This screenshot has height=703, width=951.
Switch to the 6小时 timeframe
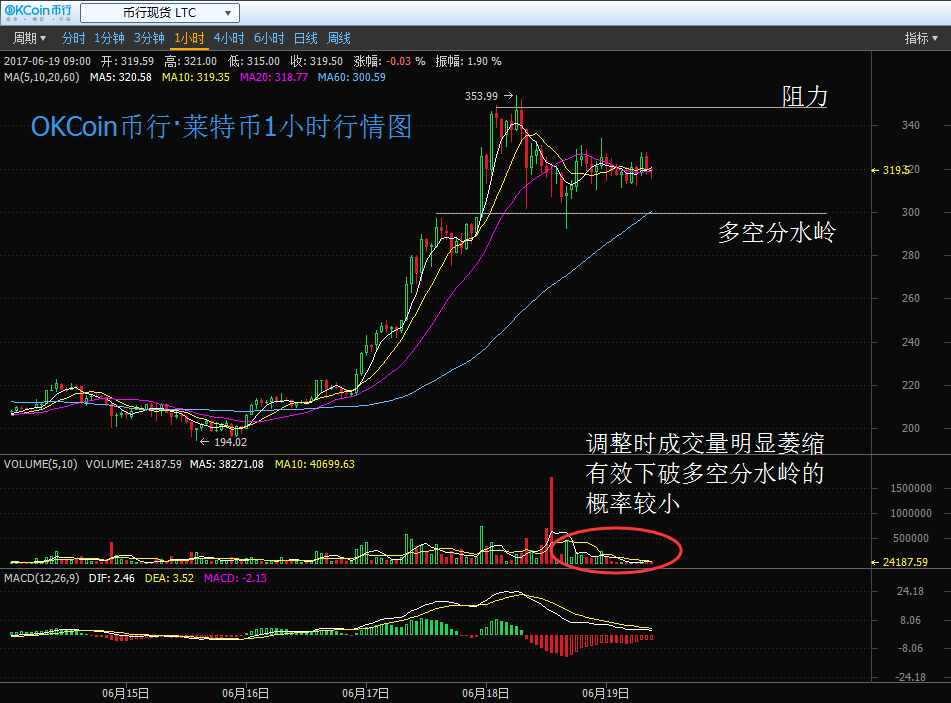click(x=269, y=38)
